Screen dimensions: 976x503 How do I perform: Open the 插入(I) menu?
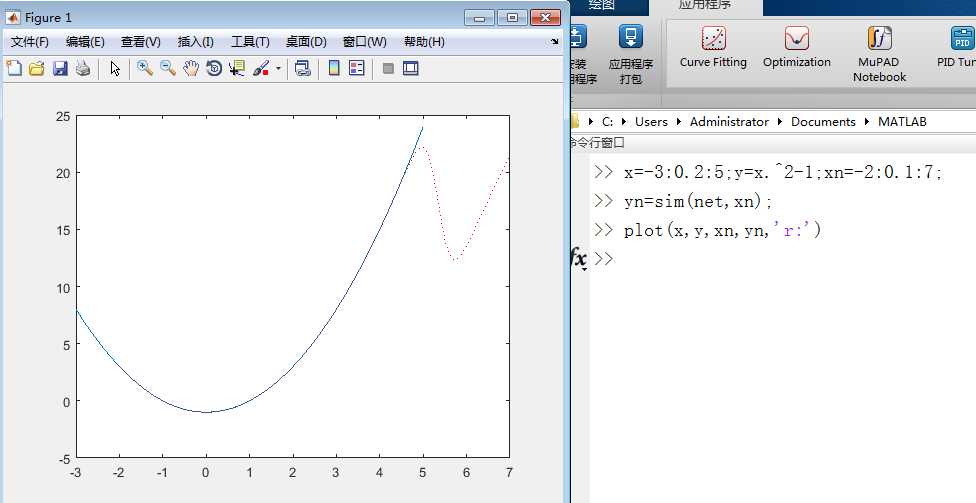pyautogui.click(x=195, y=42)
